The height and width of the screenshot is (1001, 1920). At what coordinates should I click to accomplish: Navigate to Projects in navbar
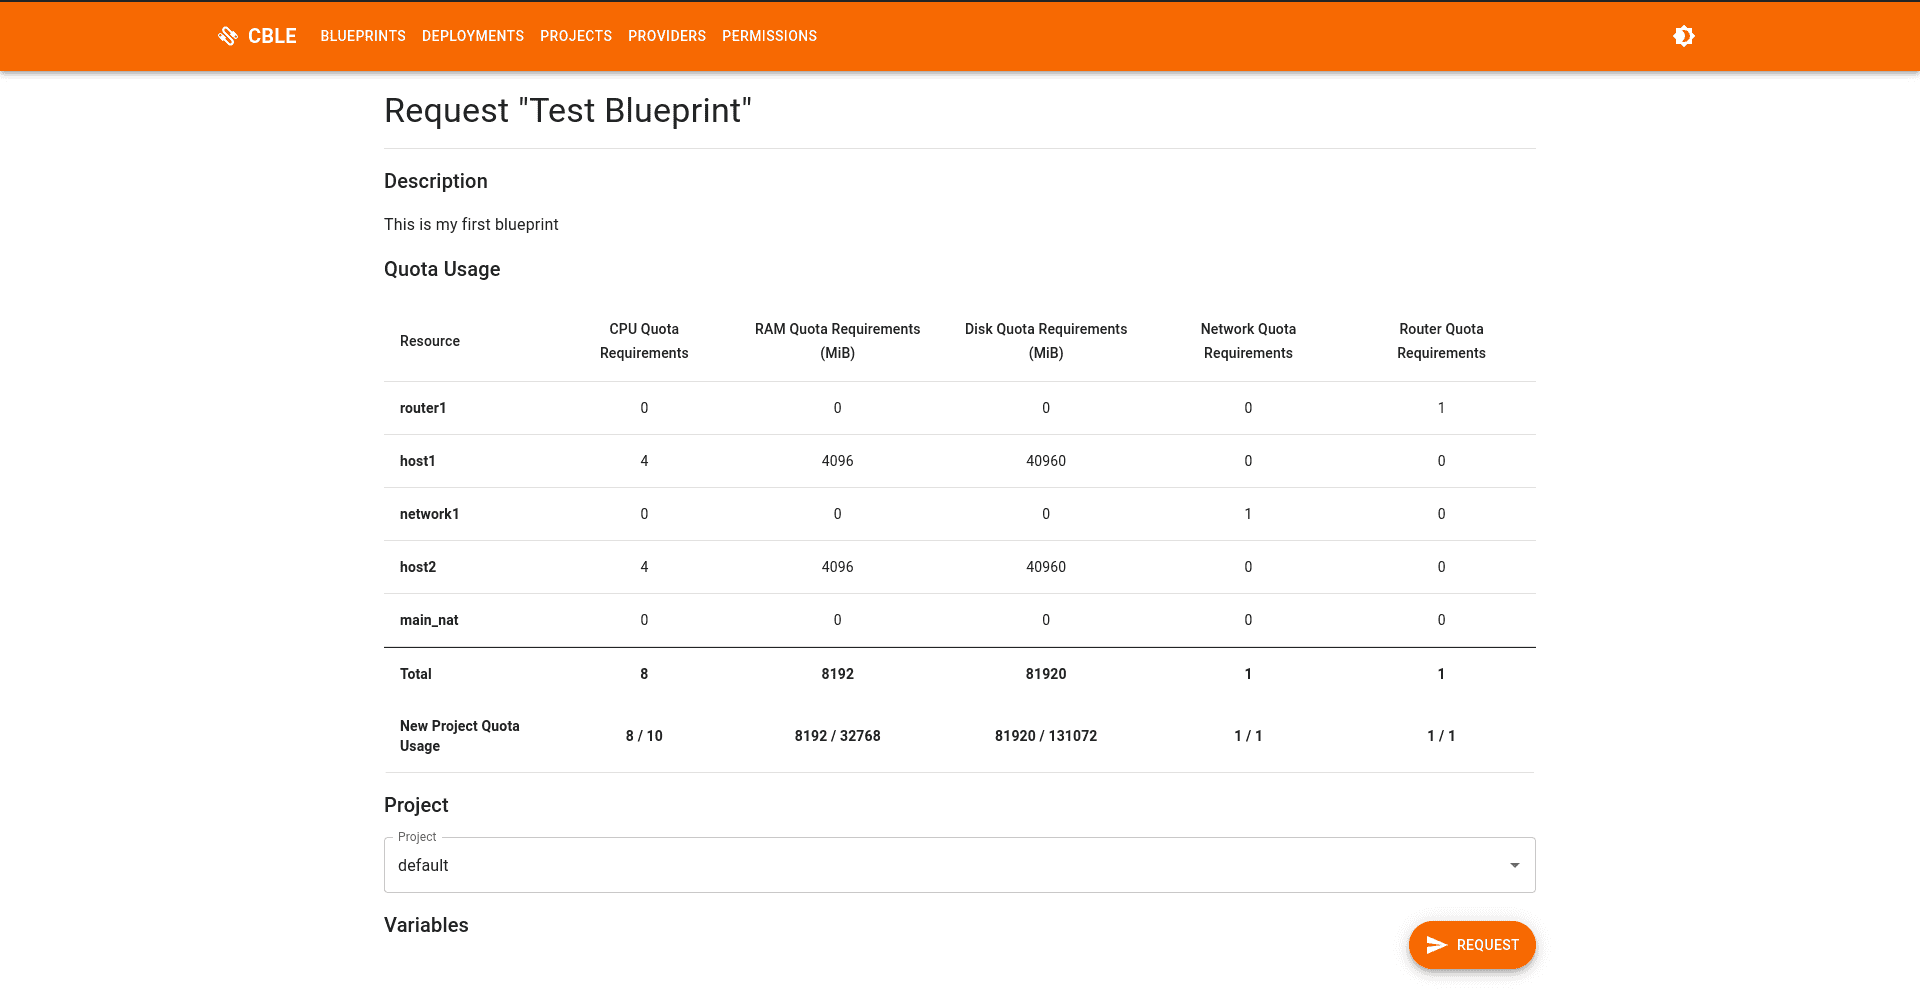coord(576,36)
